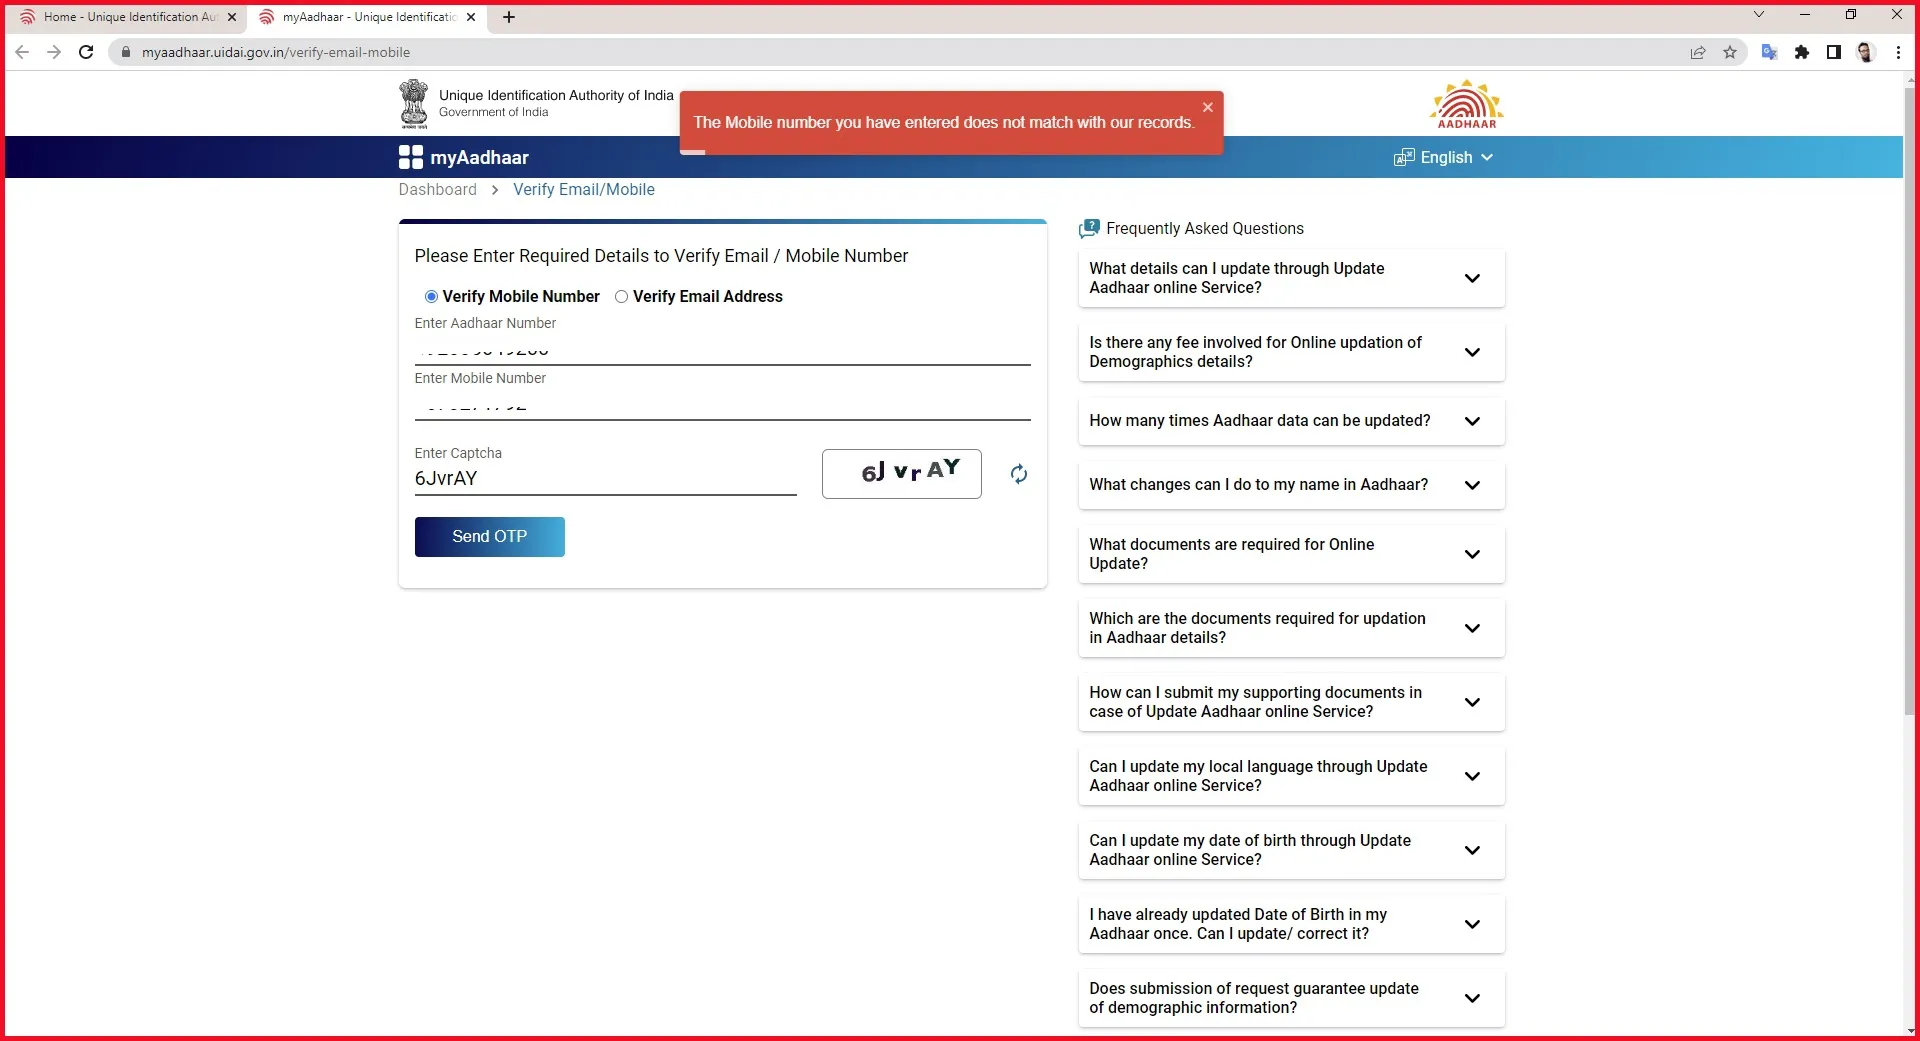
Task: Expand FAQ What documents required for Online Update
Action: [1291, 554]
